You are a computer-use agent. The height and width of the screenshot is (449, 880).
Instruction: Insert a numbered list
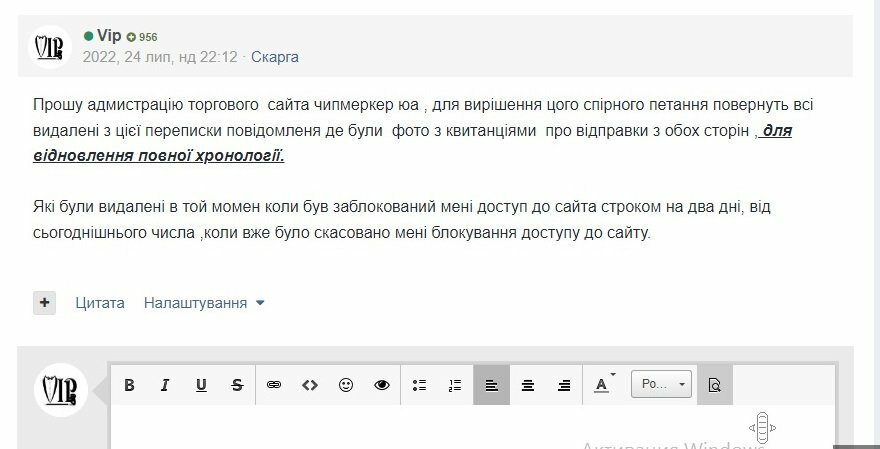(455, 385)
